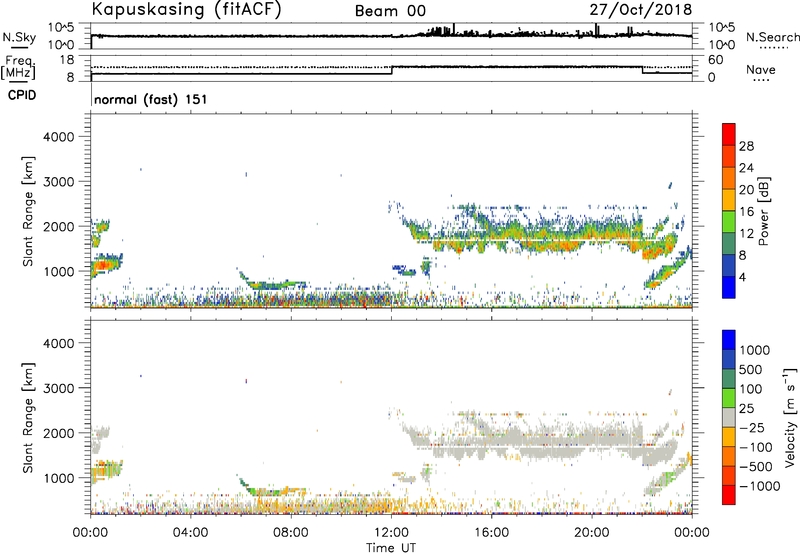This screenshot has width=800, height=554.
Task: Click the 'Power [dB]' colorbar label
Action: coord(763,211)
